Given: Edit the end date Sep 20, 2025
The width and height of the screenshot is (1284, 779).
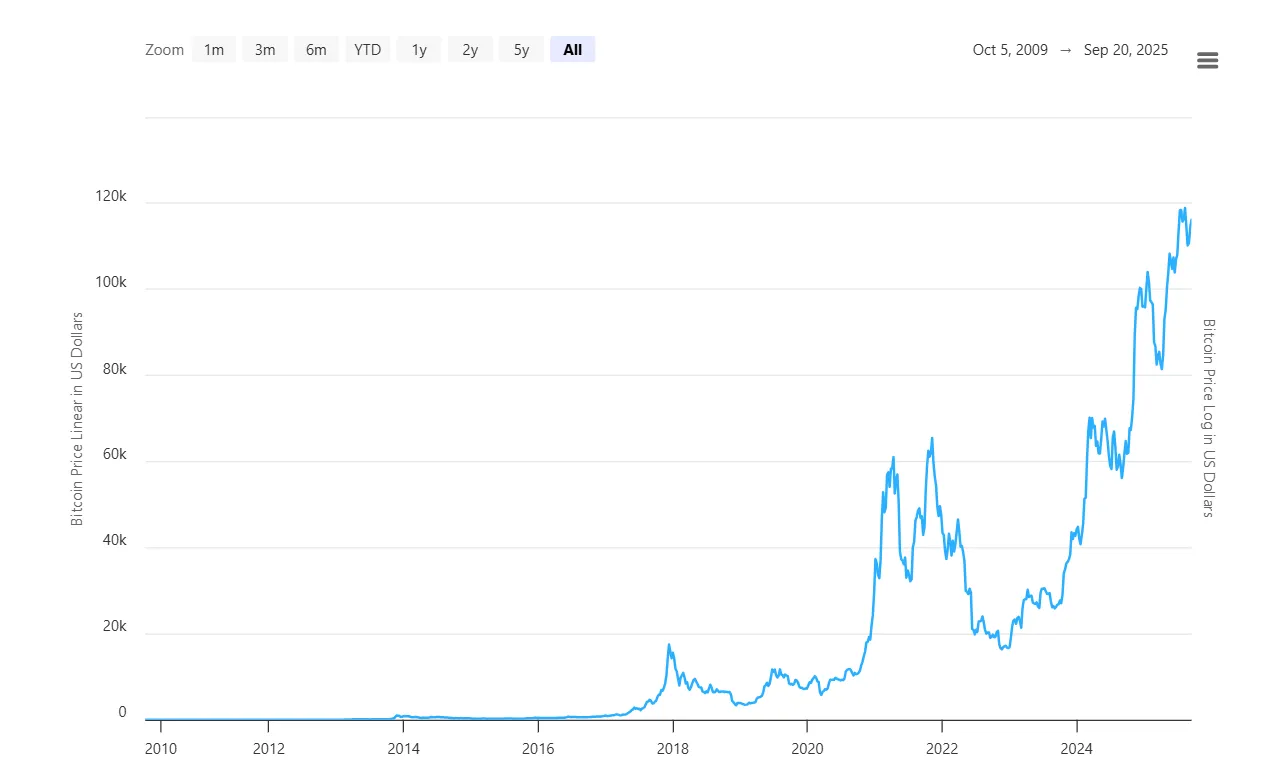Looking at the screenshot, I should 1125,50.
